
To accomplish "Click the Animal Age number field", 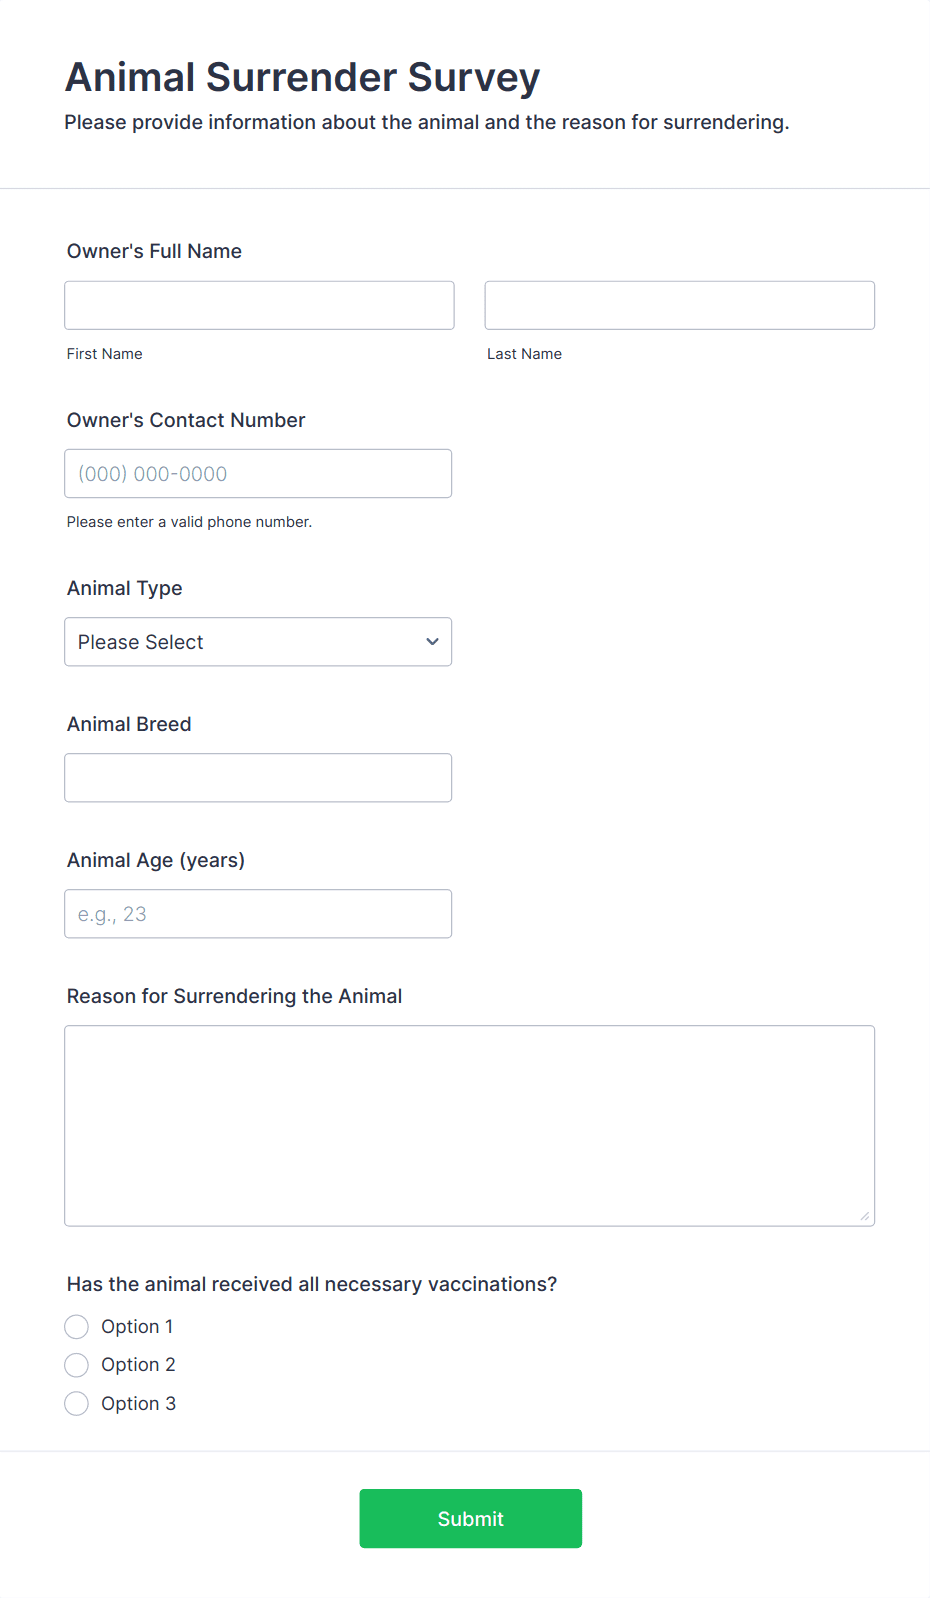I will click(258, 914).
